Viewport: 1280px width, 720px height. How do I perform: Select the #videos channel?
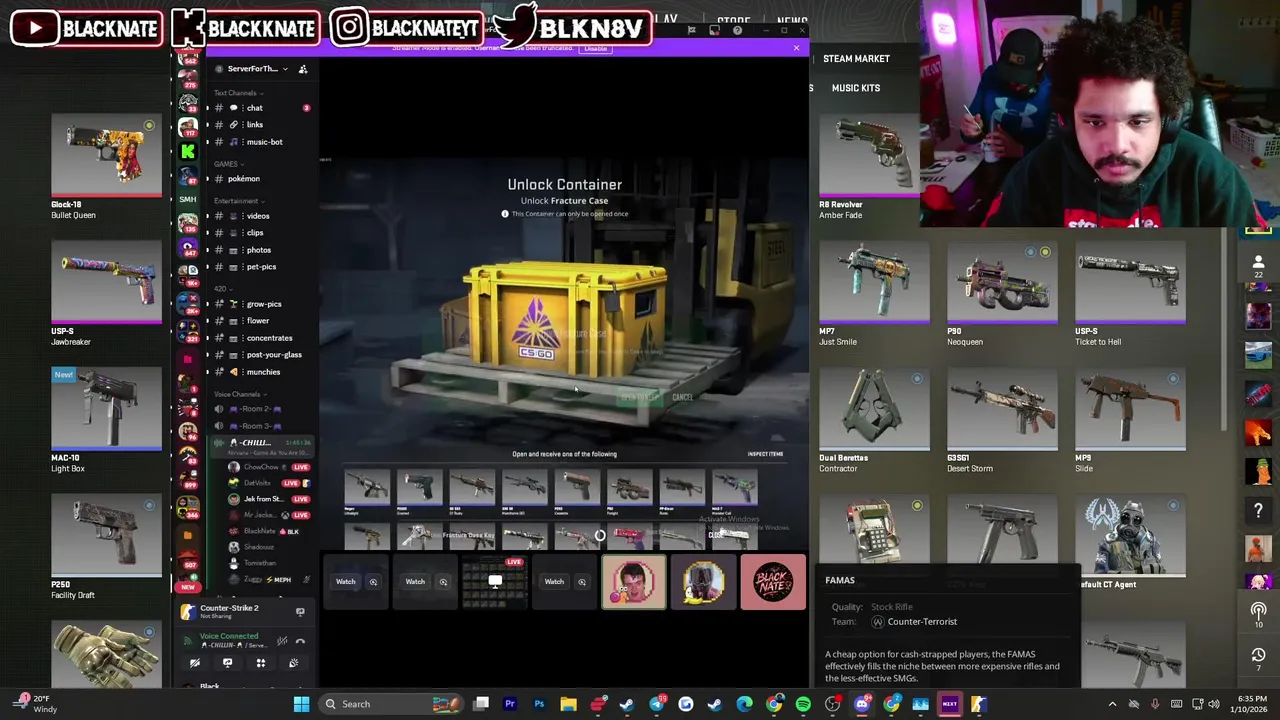coord(260,216)
